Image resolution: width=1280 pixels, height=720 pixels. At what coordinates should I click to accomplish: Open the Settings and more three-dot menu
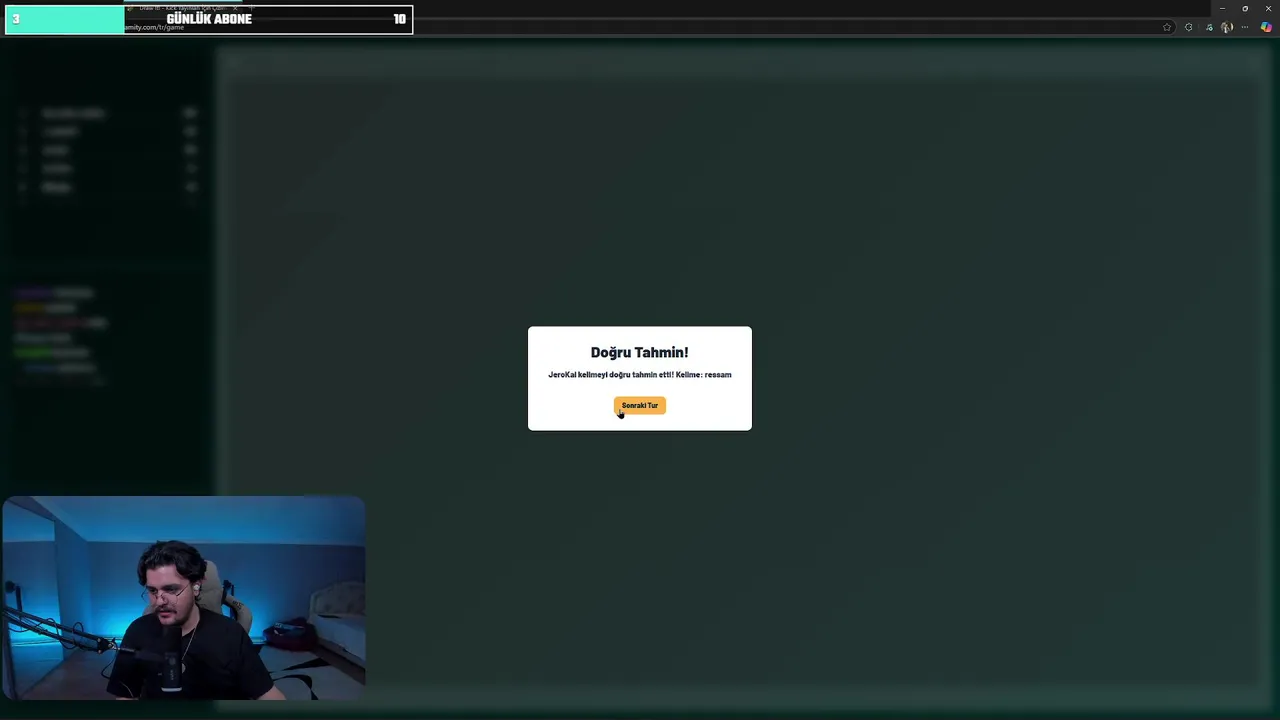tap(1245, 27)
